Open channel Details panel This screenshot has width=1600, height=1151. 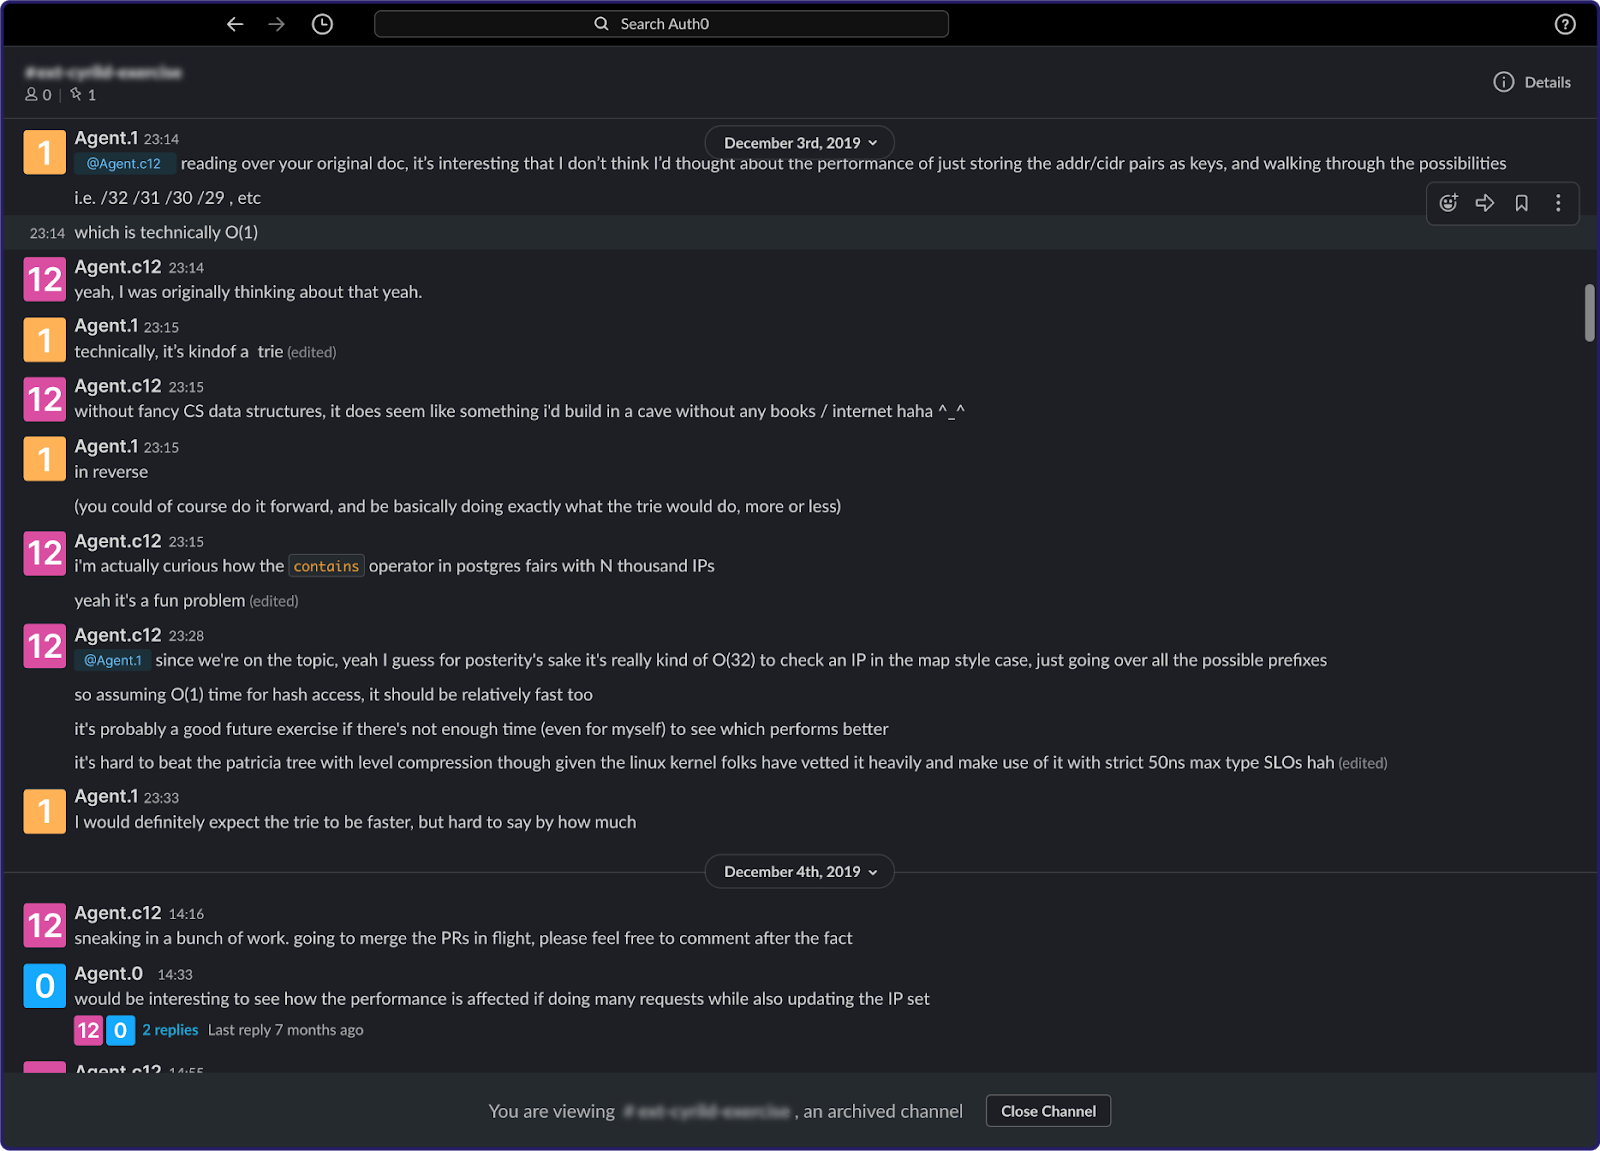1532,82
